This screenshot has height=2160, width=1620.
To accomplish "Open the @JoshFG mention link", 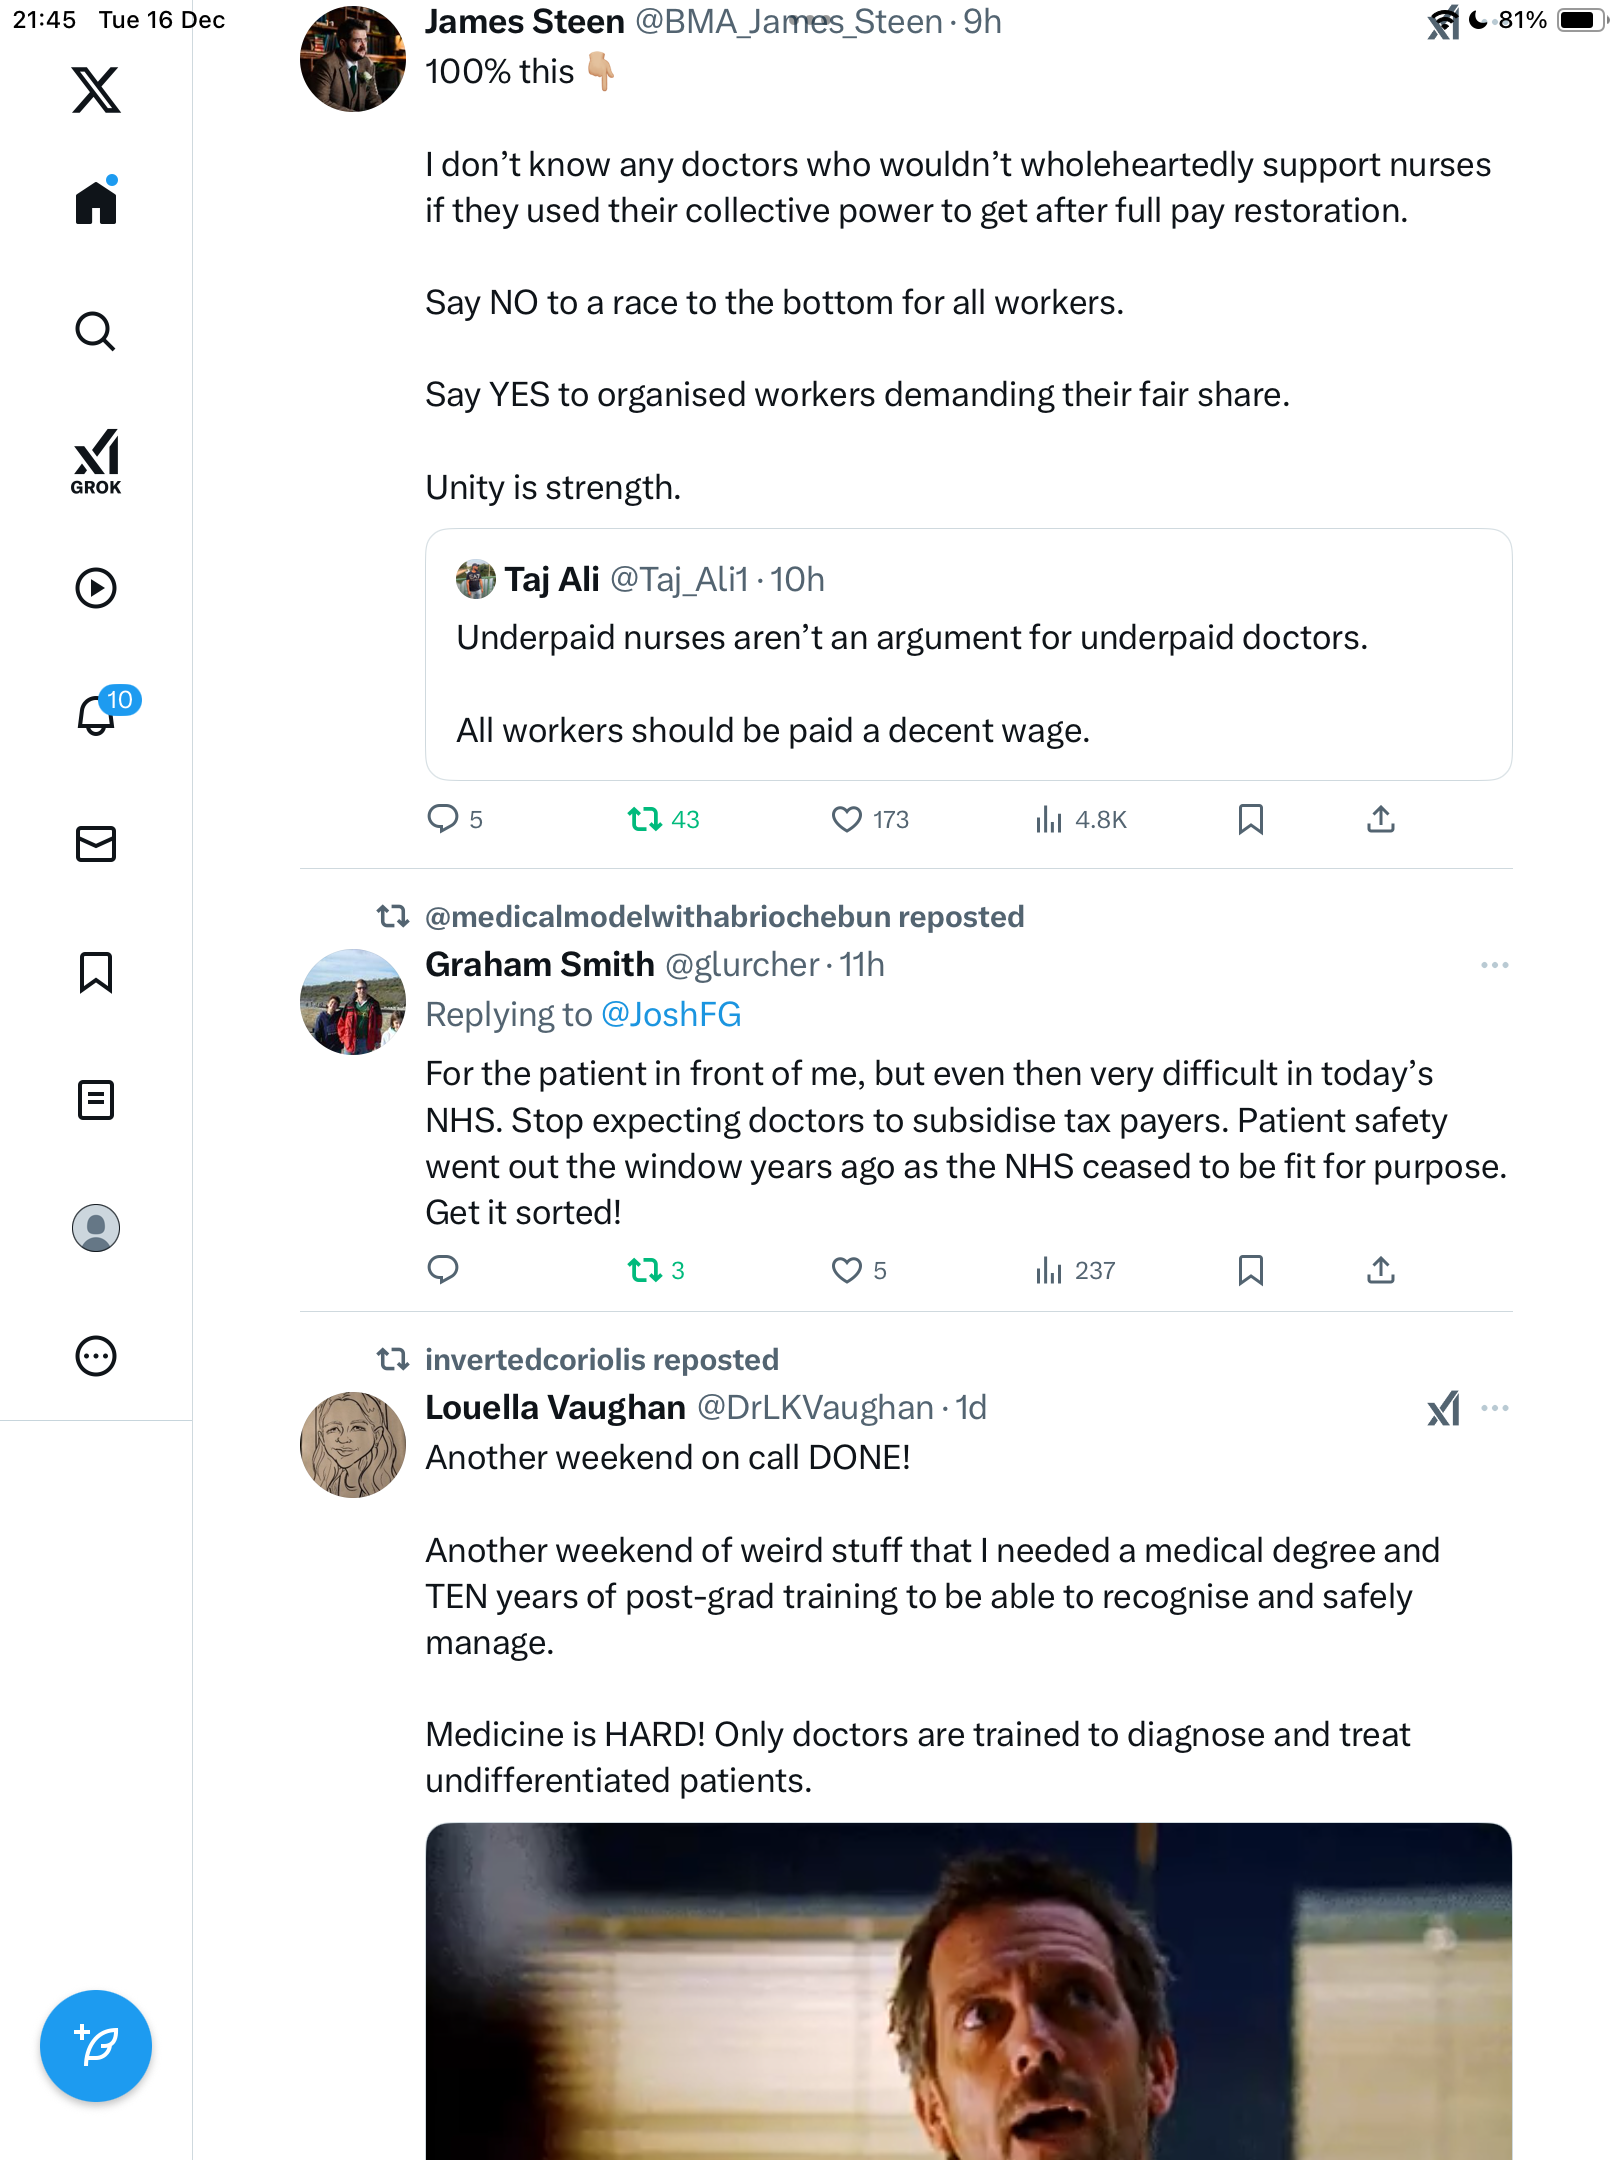I will [x=671, y=1015].
